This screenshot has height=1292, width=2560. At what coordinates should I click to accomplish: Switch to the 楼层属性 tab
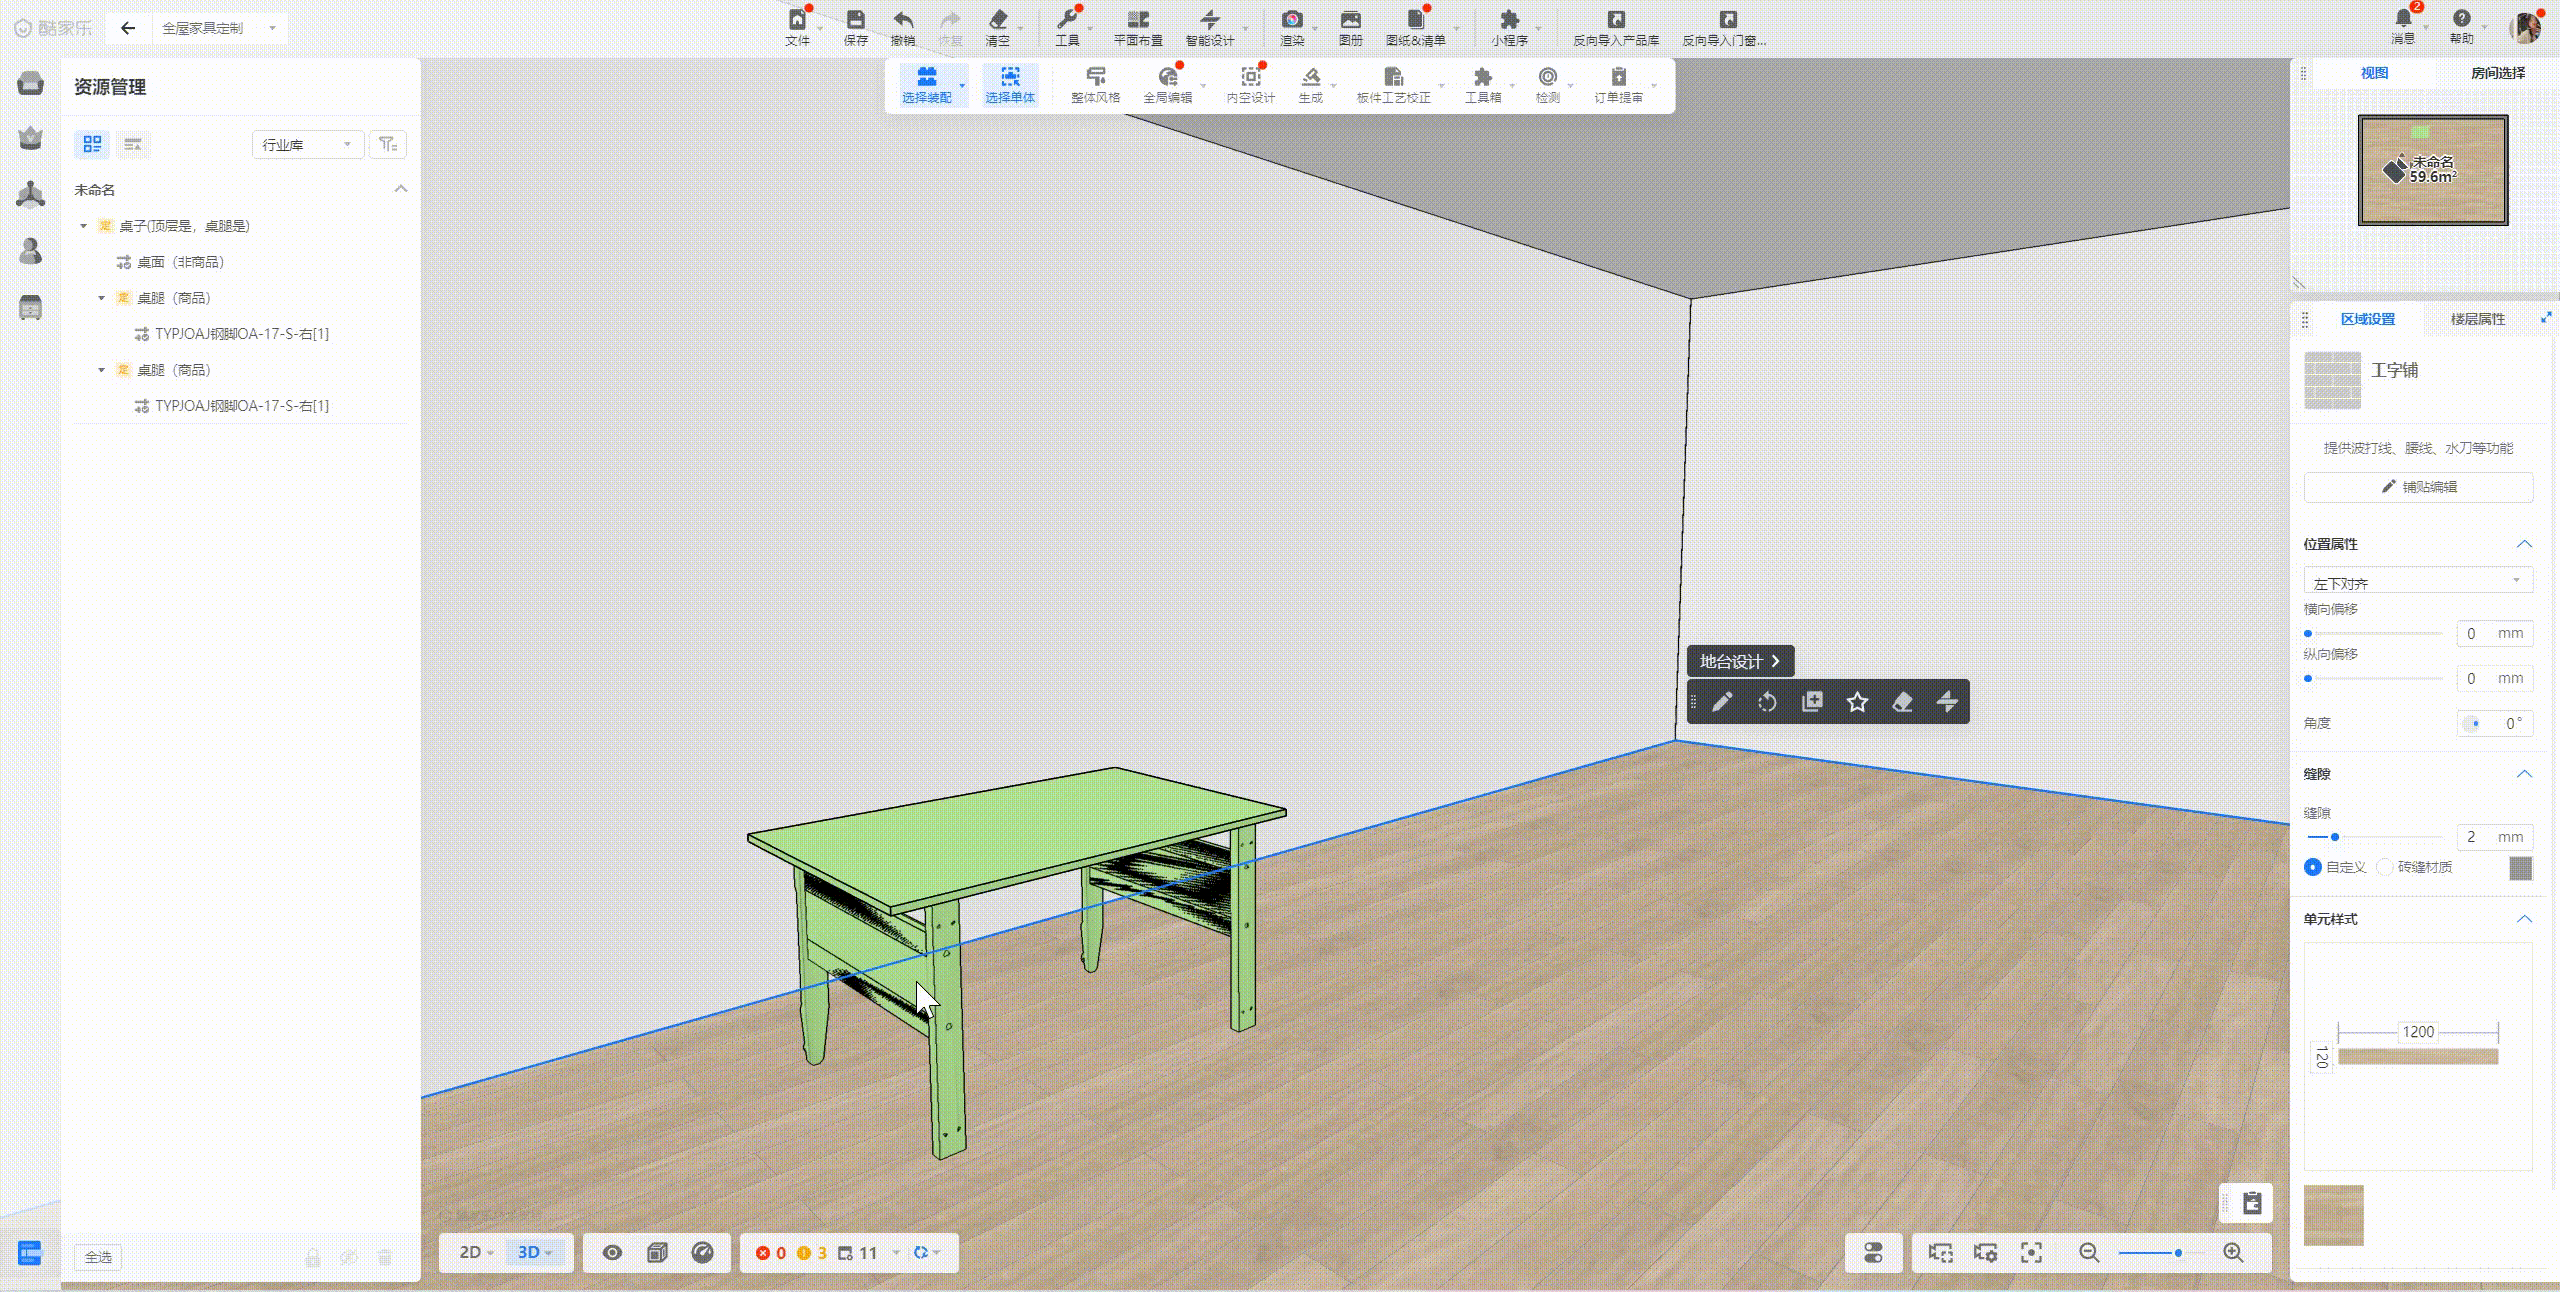click(2477, 319)
